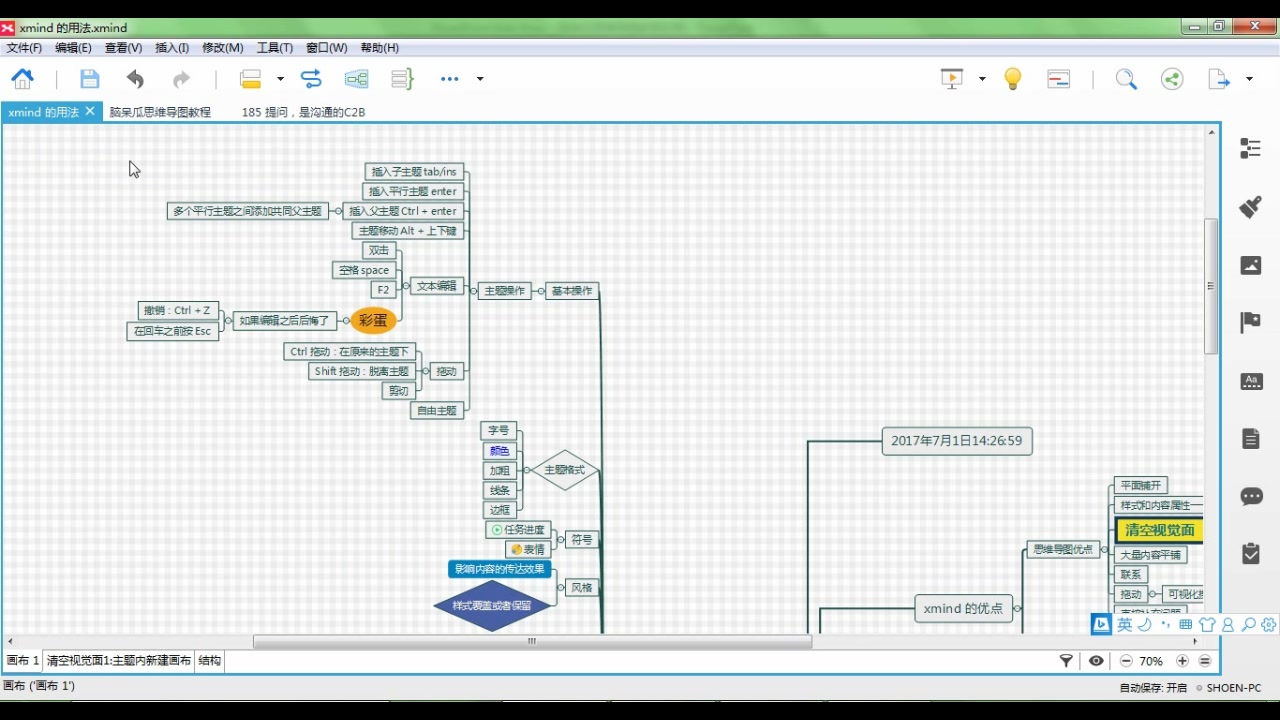Click the horizontal scrollbar thumb
The height and width of the screenshot is (720, 1280).
(x=532, y=642)
